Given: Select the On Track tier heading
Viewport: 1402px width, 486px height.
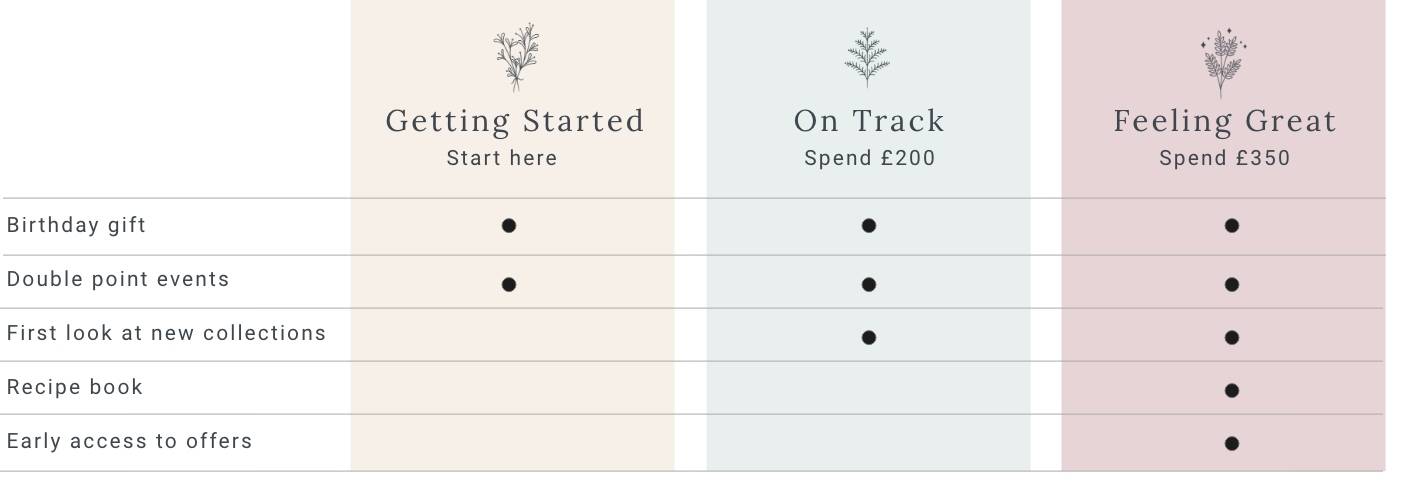Looking at the screenshot, I should pyautogui.click(x=869, y=121).
